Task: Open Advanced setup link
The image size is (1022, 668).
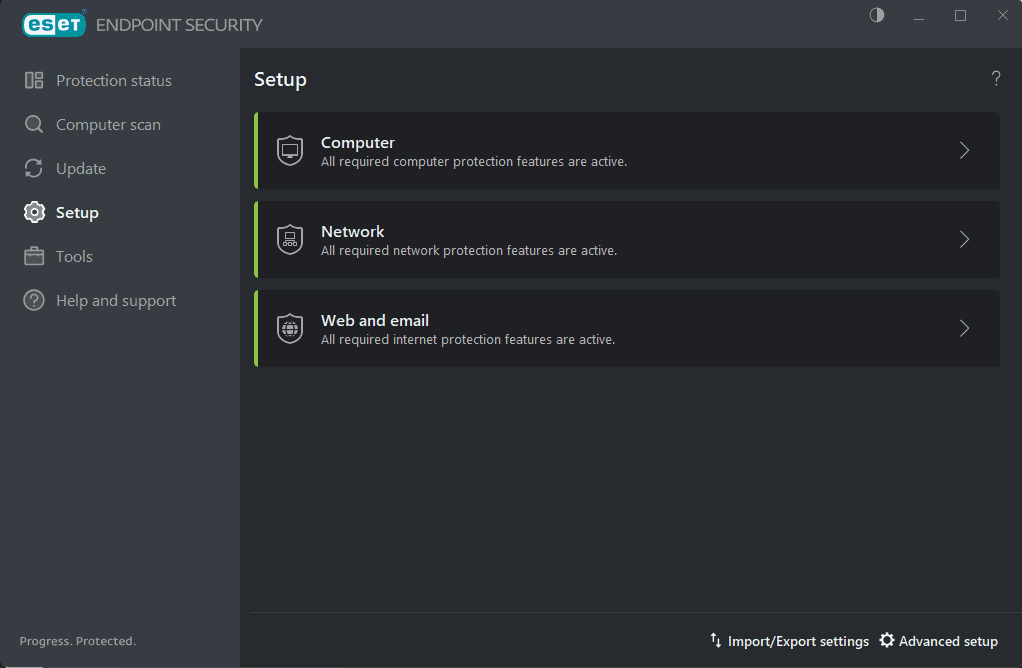Action: [948, 641]
